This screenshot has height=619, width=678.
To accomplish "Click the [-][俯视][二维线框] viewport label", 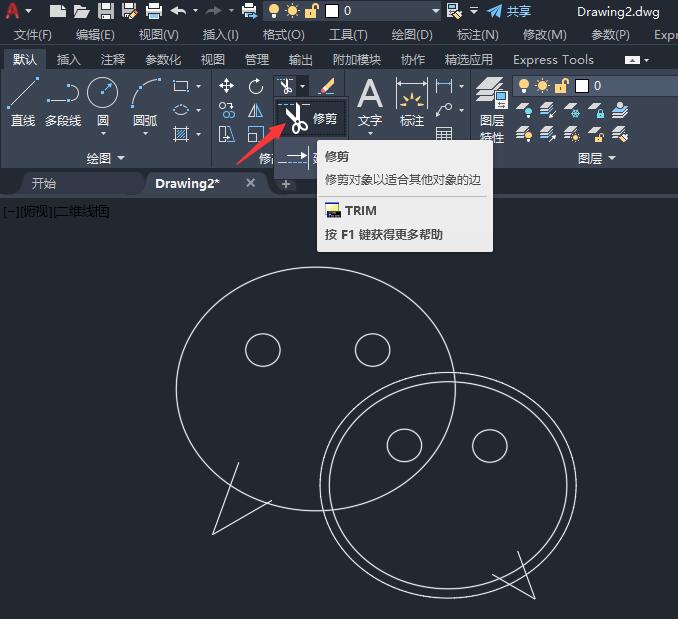I will [x=56, y=211].
